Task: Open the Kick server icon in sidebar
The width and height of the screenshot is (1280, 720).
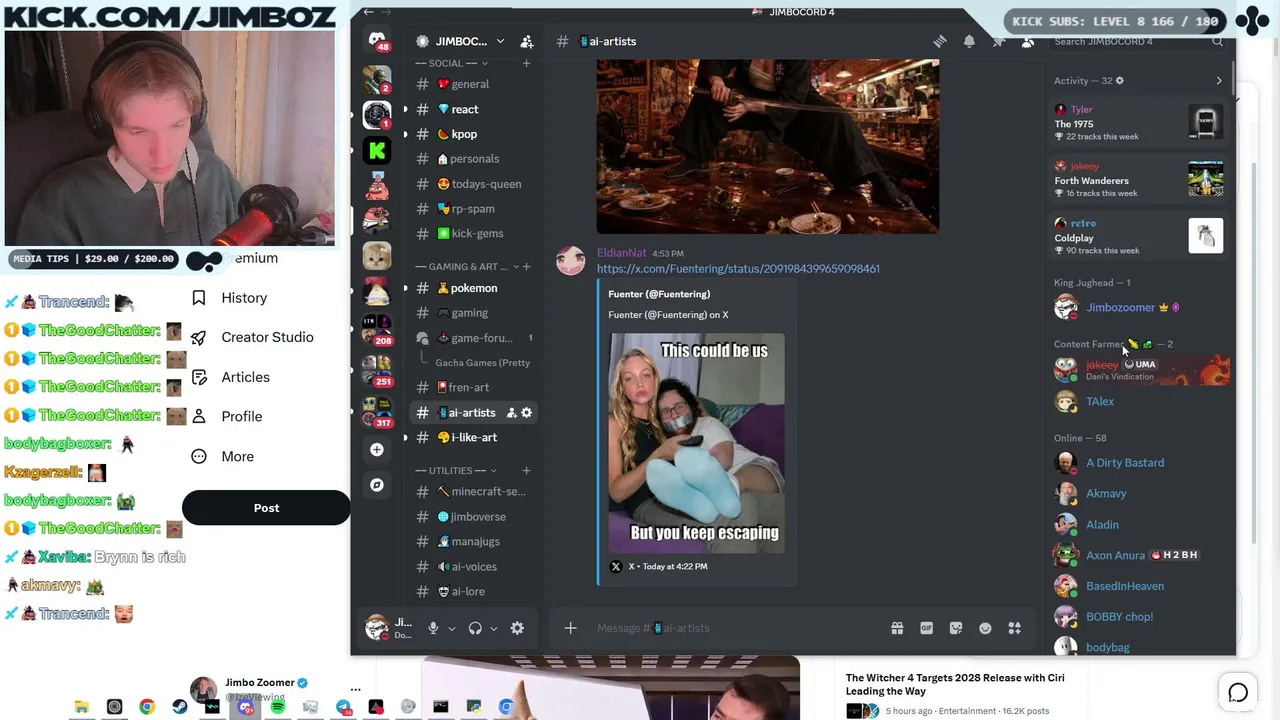Action: click(x=377, y=151)
